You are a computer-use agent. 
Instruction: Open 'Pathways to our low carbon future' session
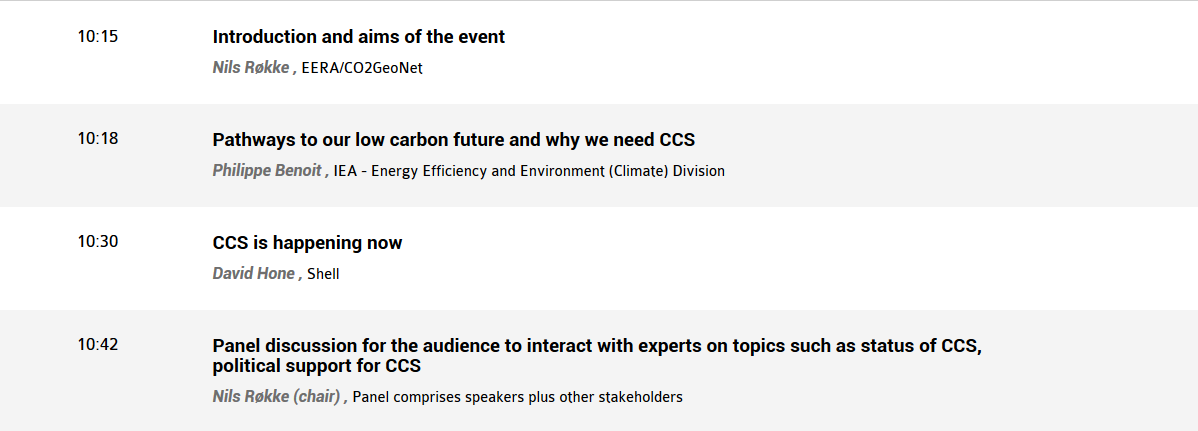click(453, 140)
